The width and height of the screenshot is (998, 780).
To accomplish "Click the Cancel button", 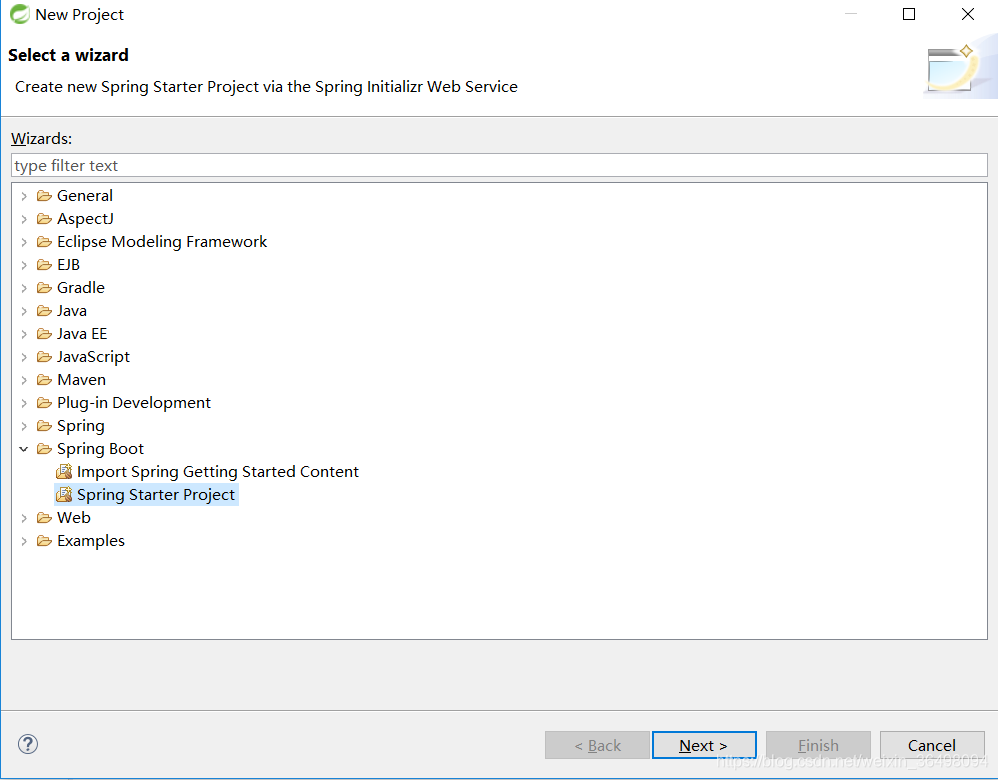I will (x=932, y=745).
